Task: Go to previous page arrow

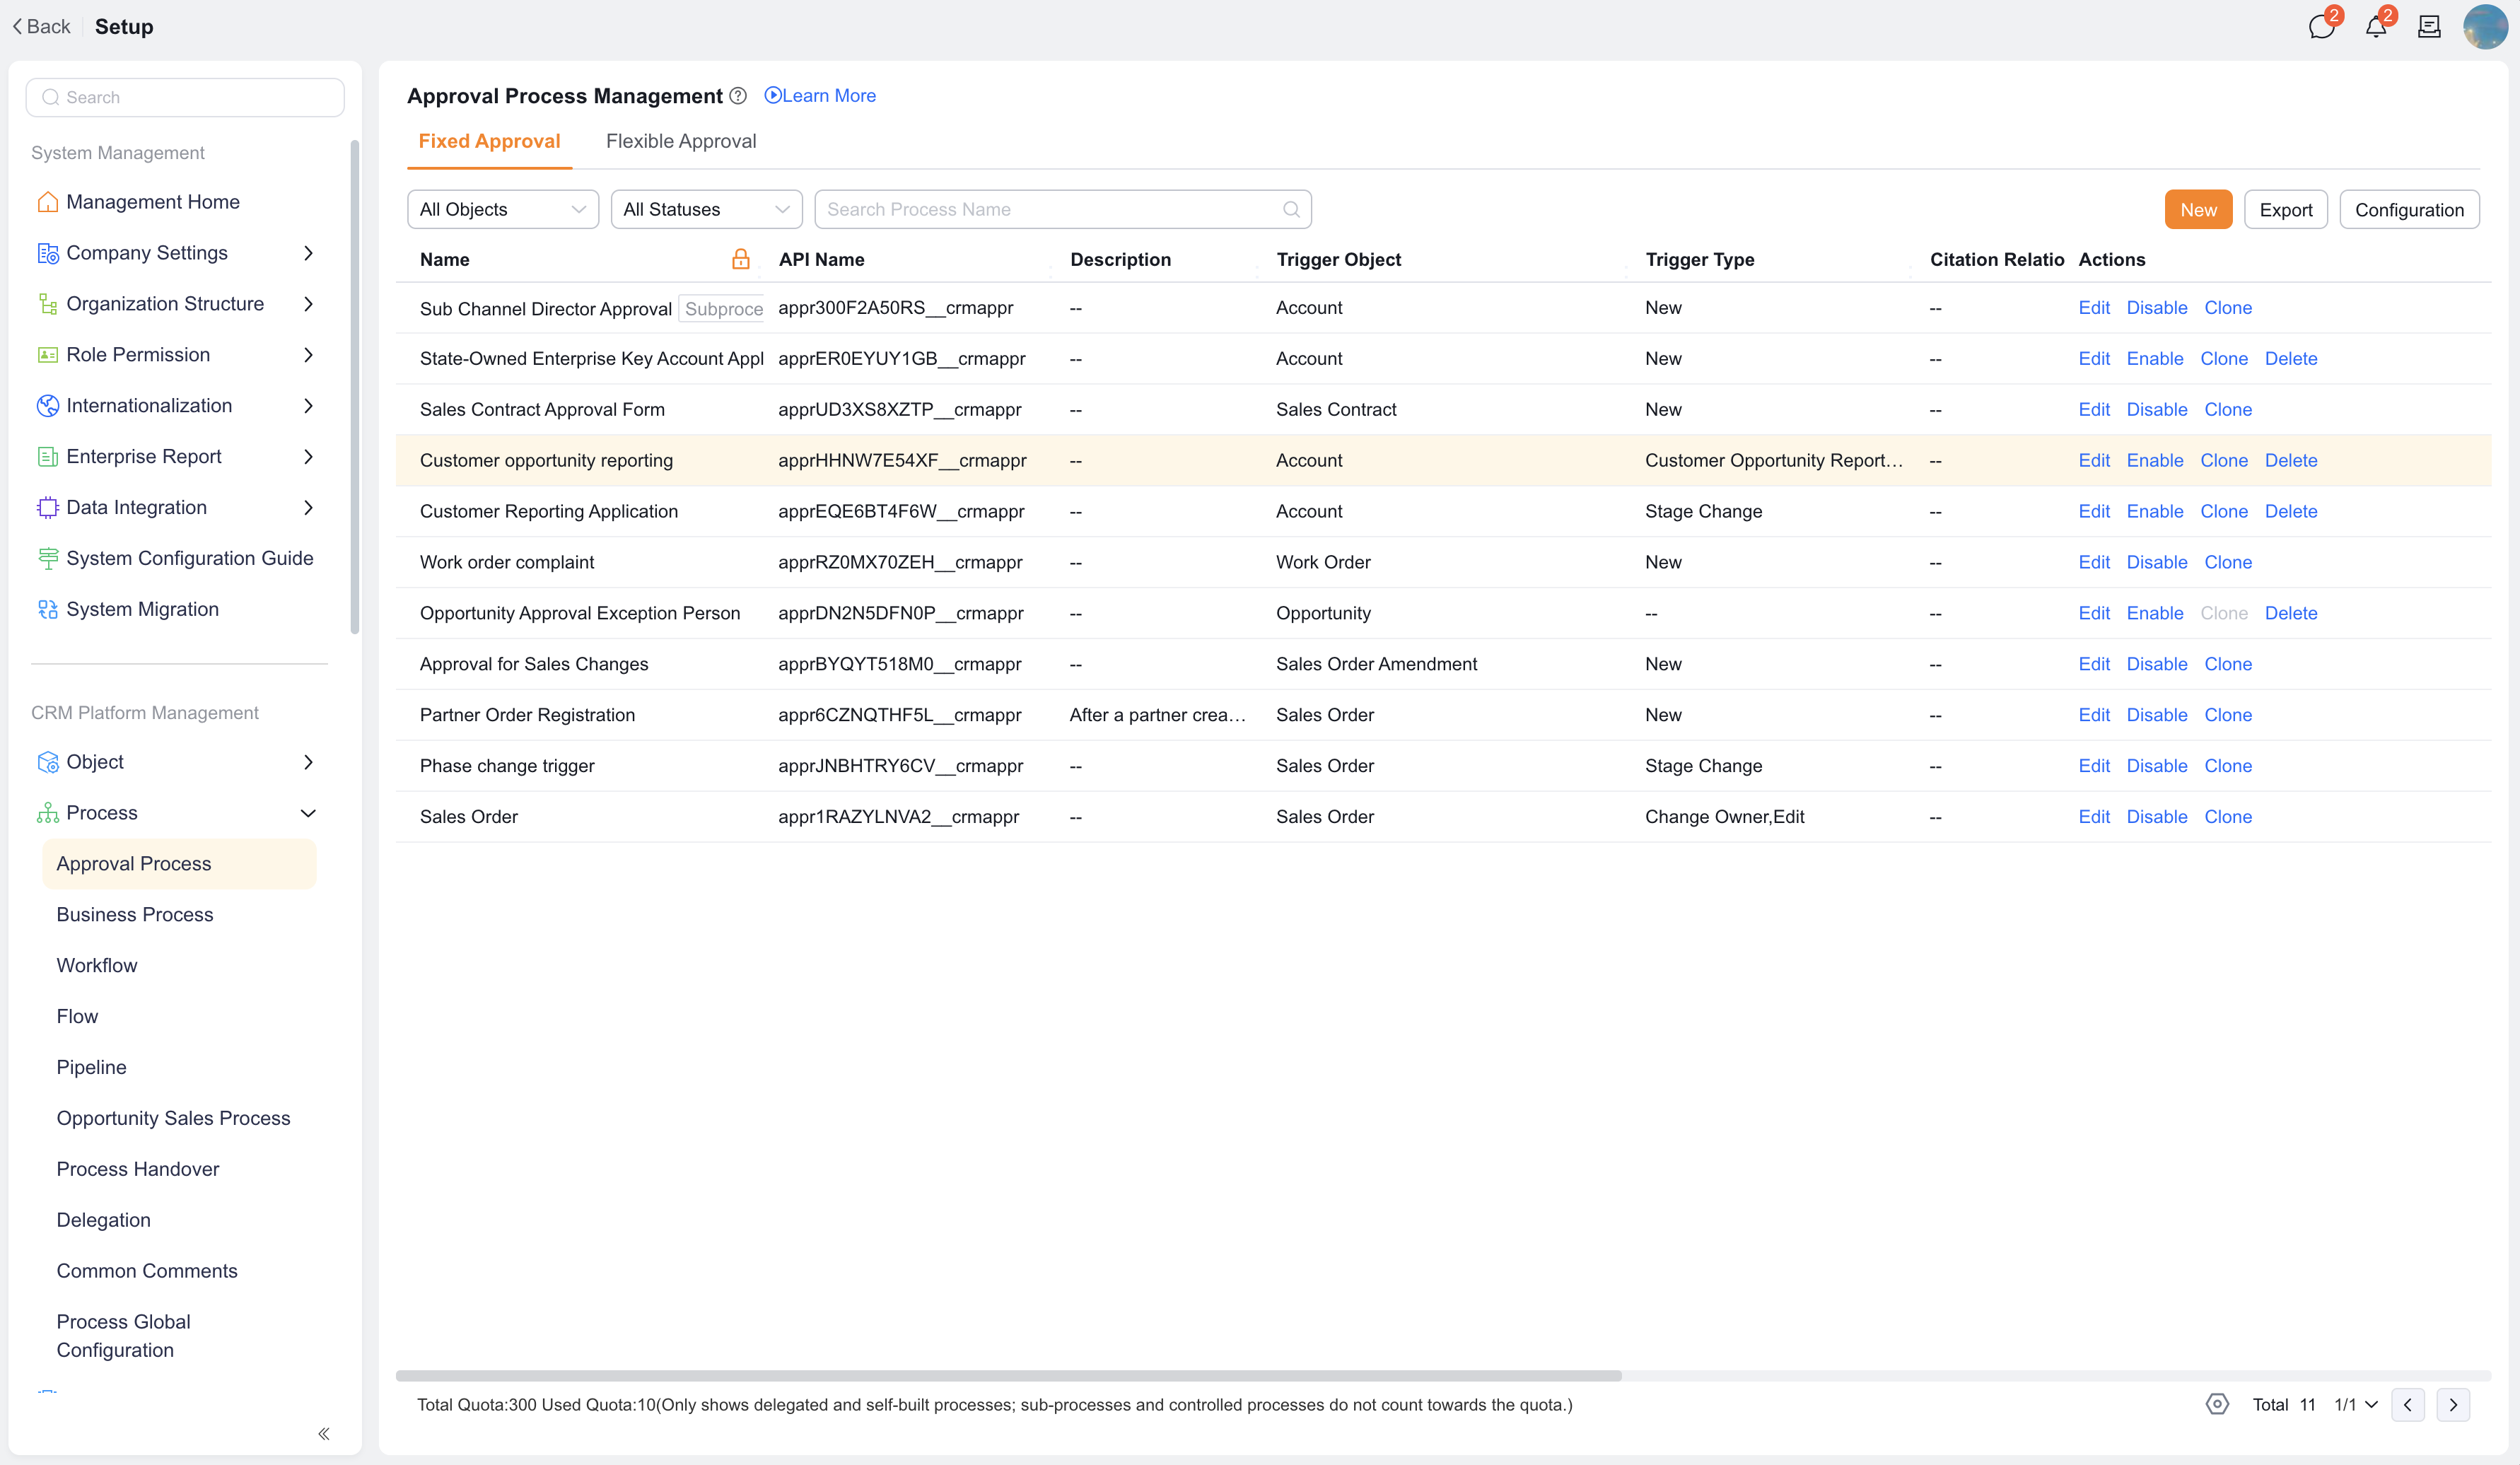Action: (2408, 1404)
